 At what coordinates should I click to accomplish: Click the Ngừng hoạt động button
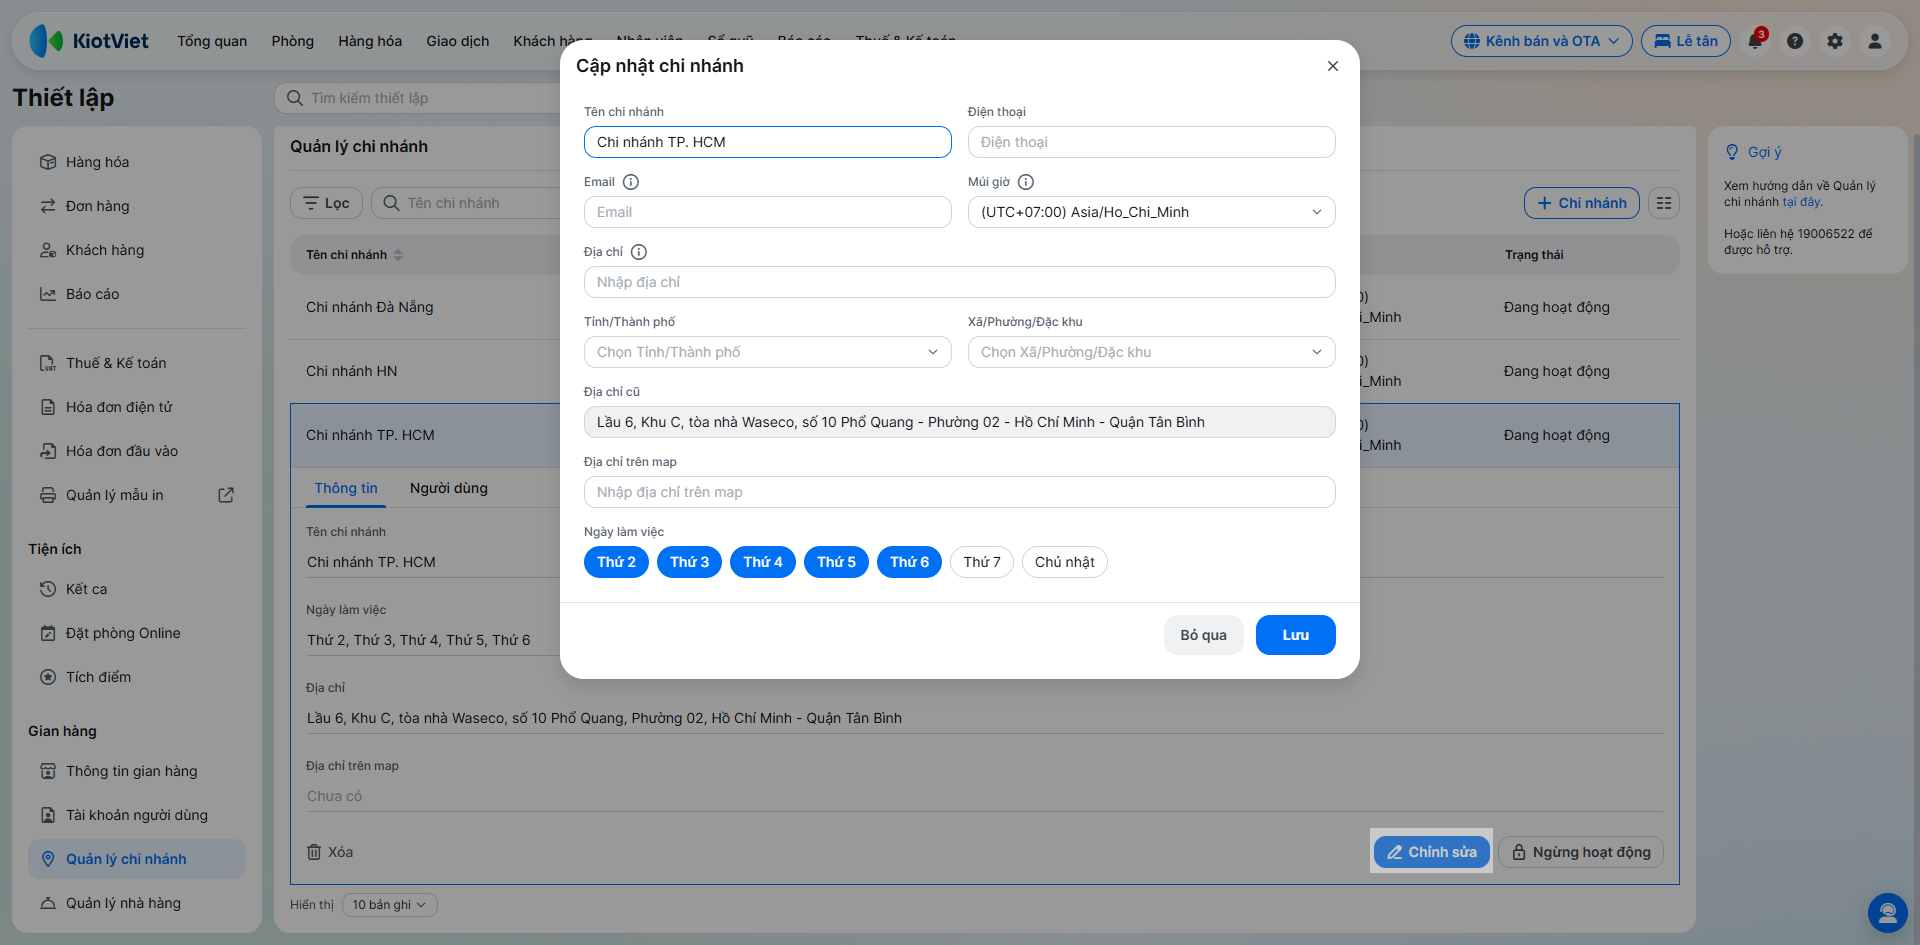click(1580, 852)
